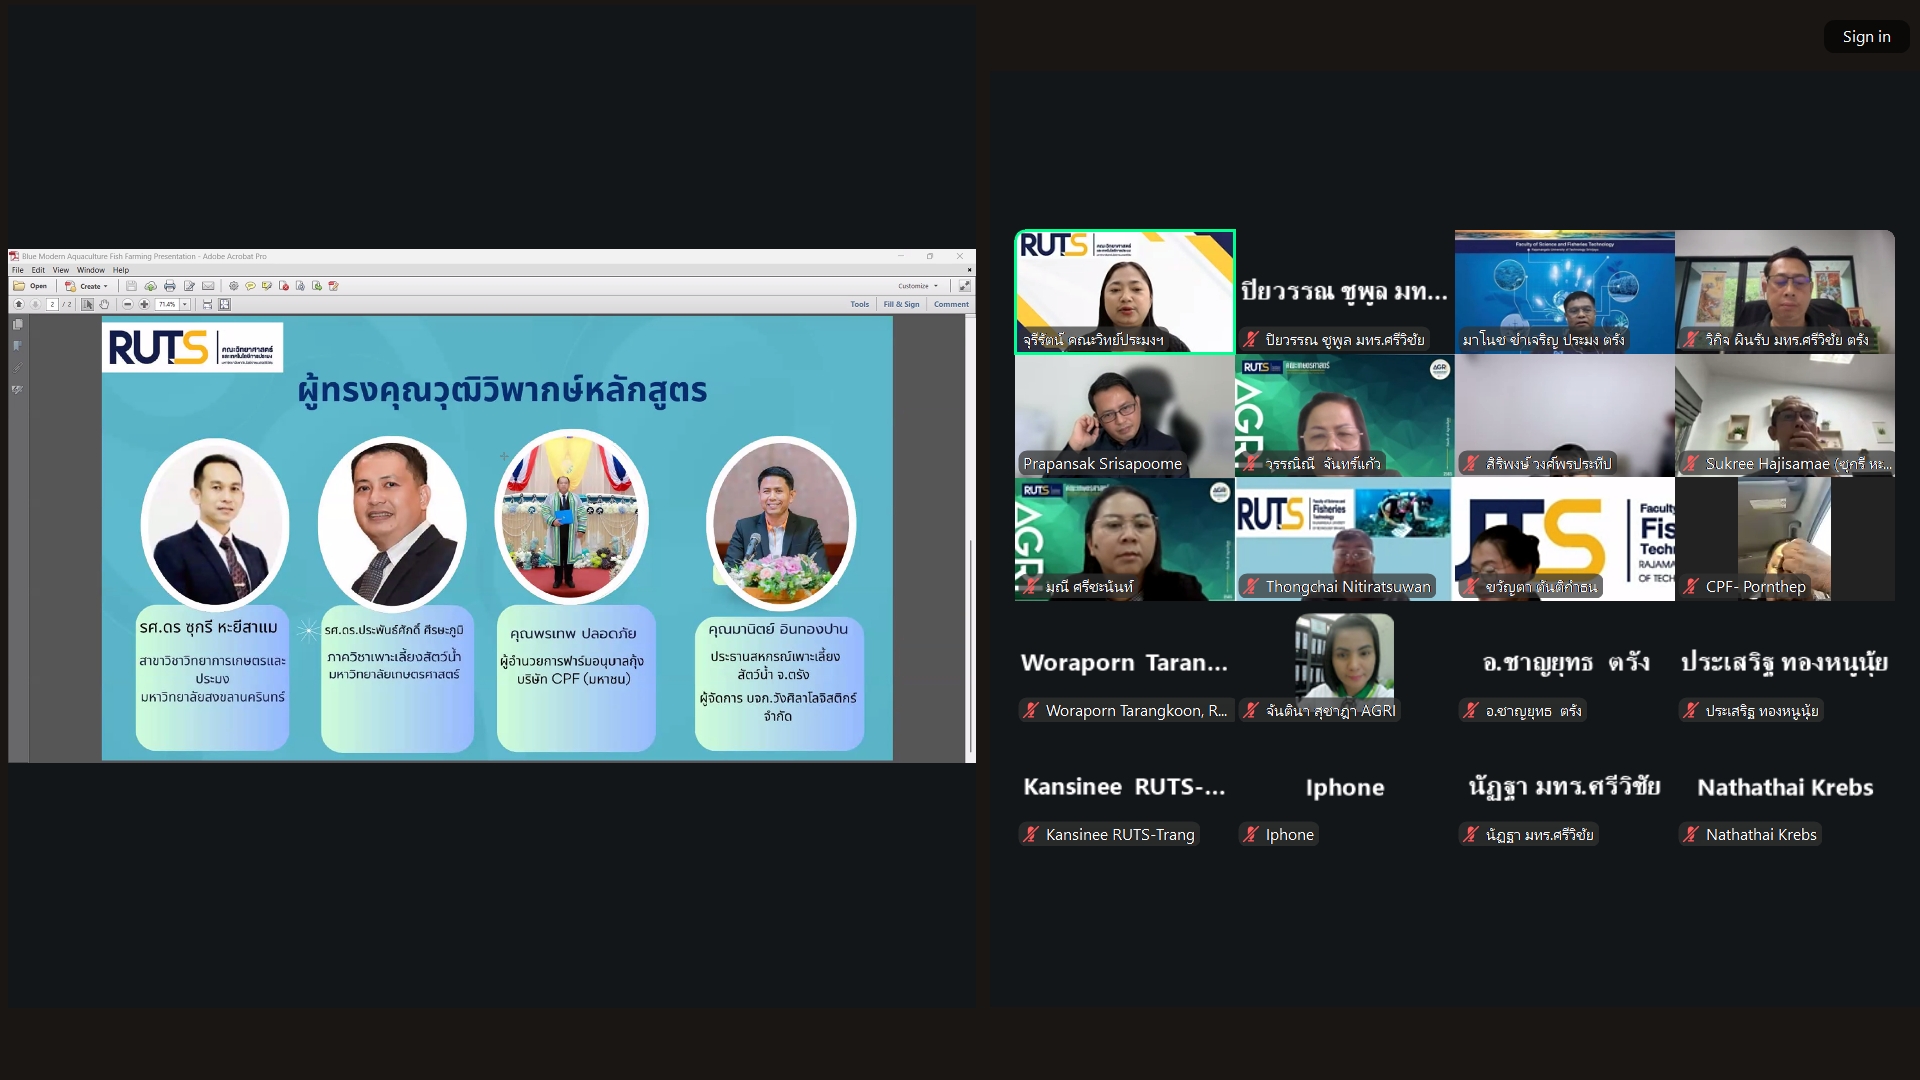
Task: Open the Fill & Sign pane
Action: tap(901, 304)
